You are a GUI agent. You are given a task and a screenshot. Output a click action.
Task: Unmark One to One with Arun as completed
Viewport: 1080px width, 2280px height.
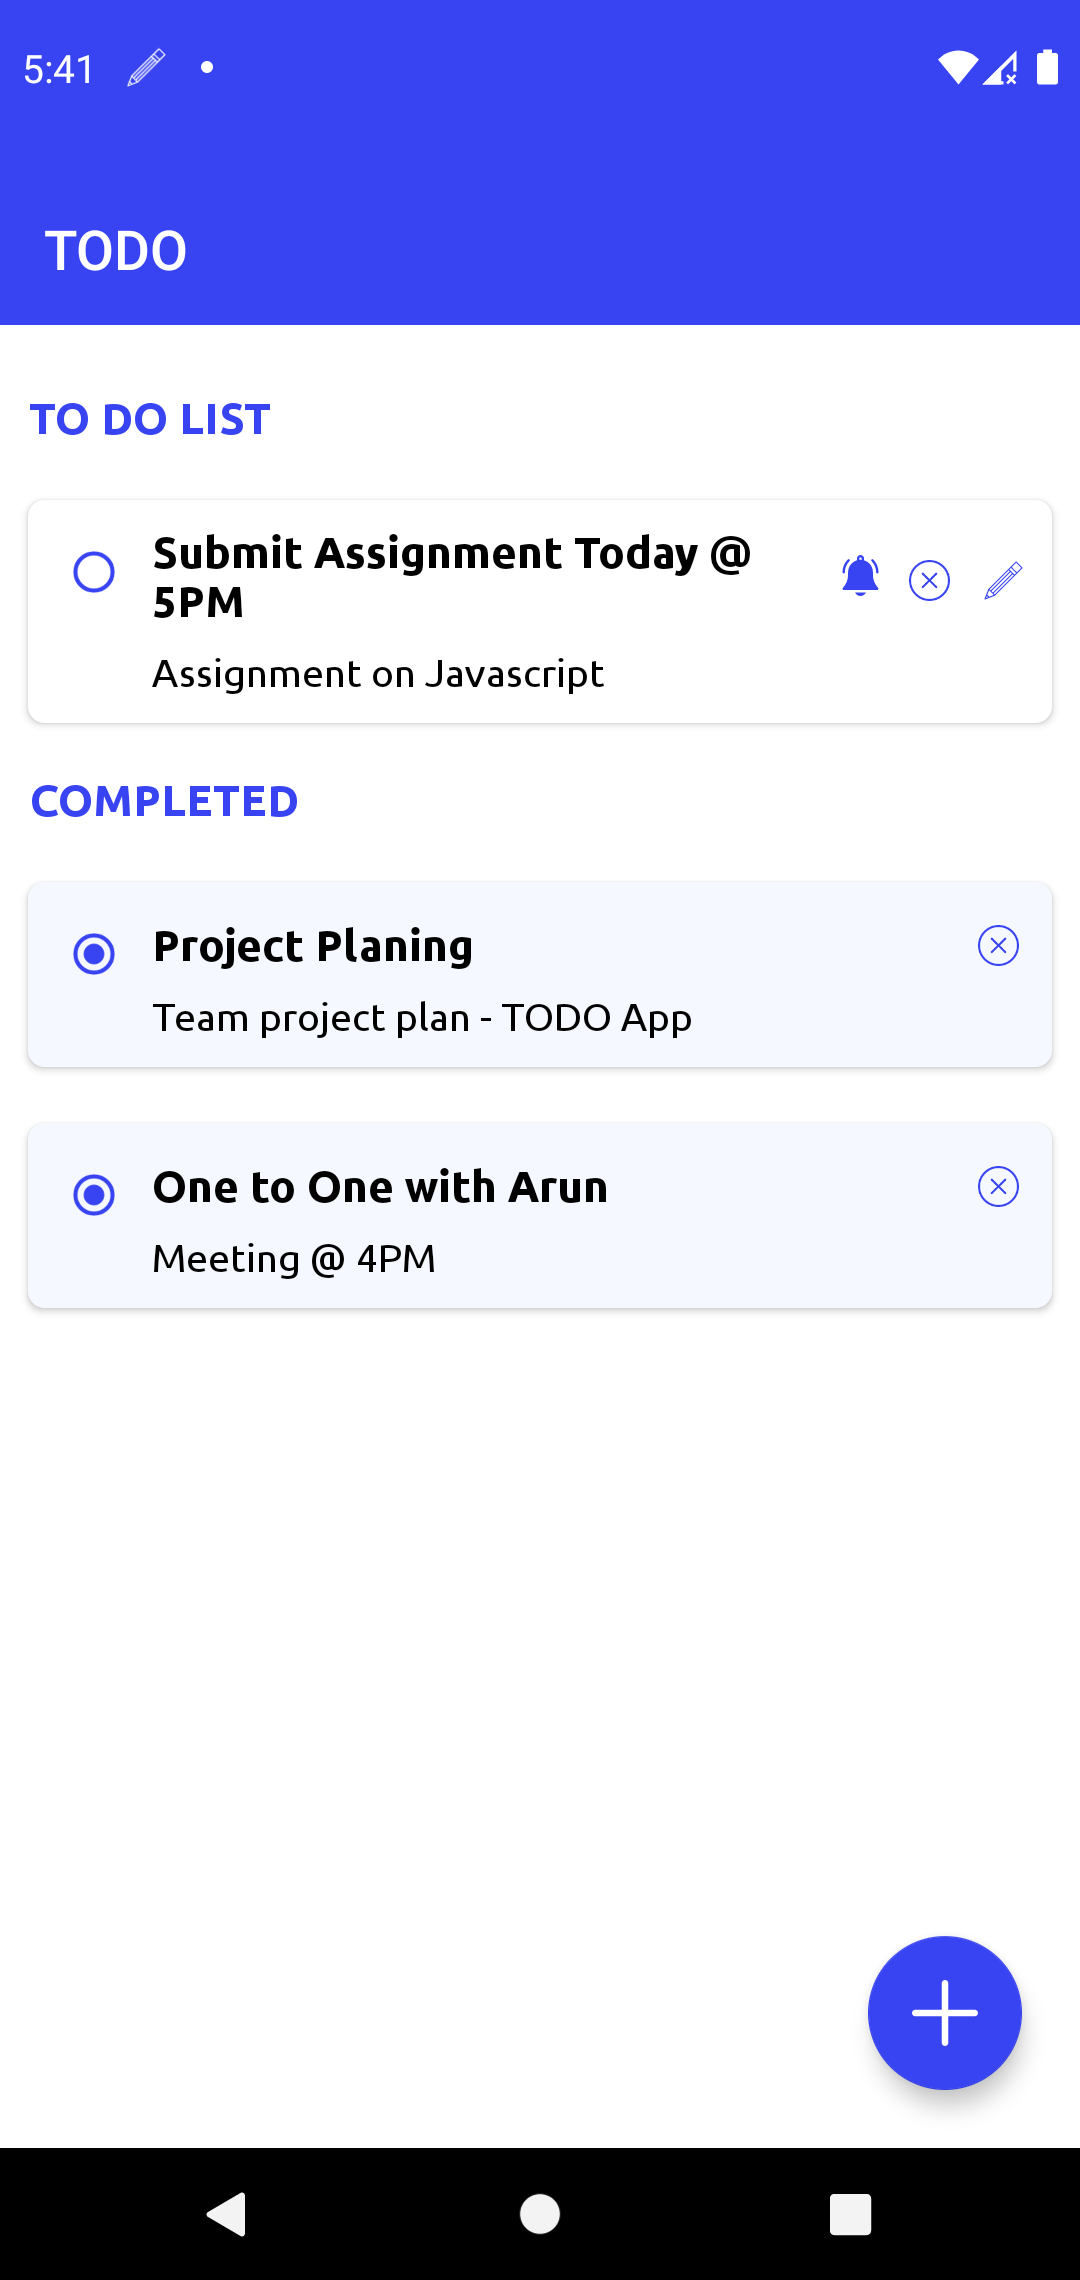(93, 1194)
